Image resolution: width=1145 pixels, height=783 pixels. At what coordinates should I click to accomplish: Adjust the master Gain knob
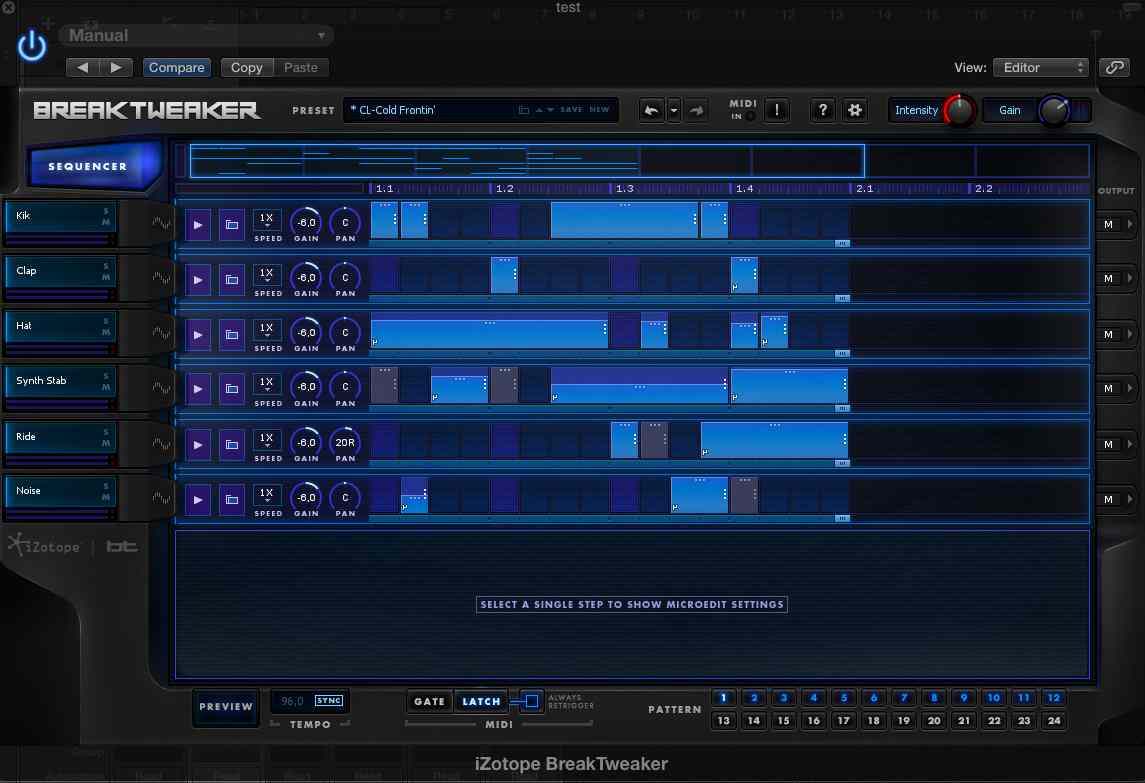(1054, 110)
